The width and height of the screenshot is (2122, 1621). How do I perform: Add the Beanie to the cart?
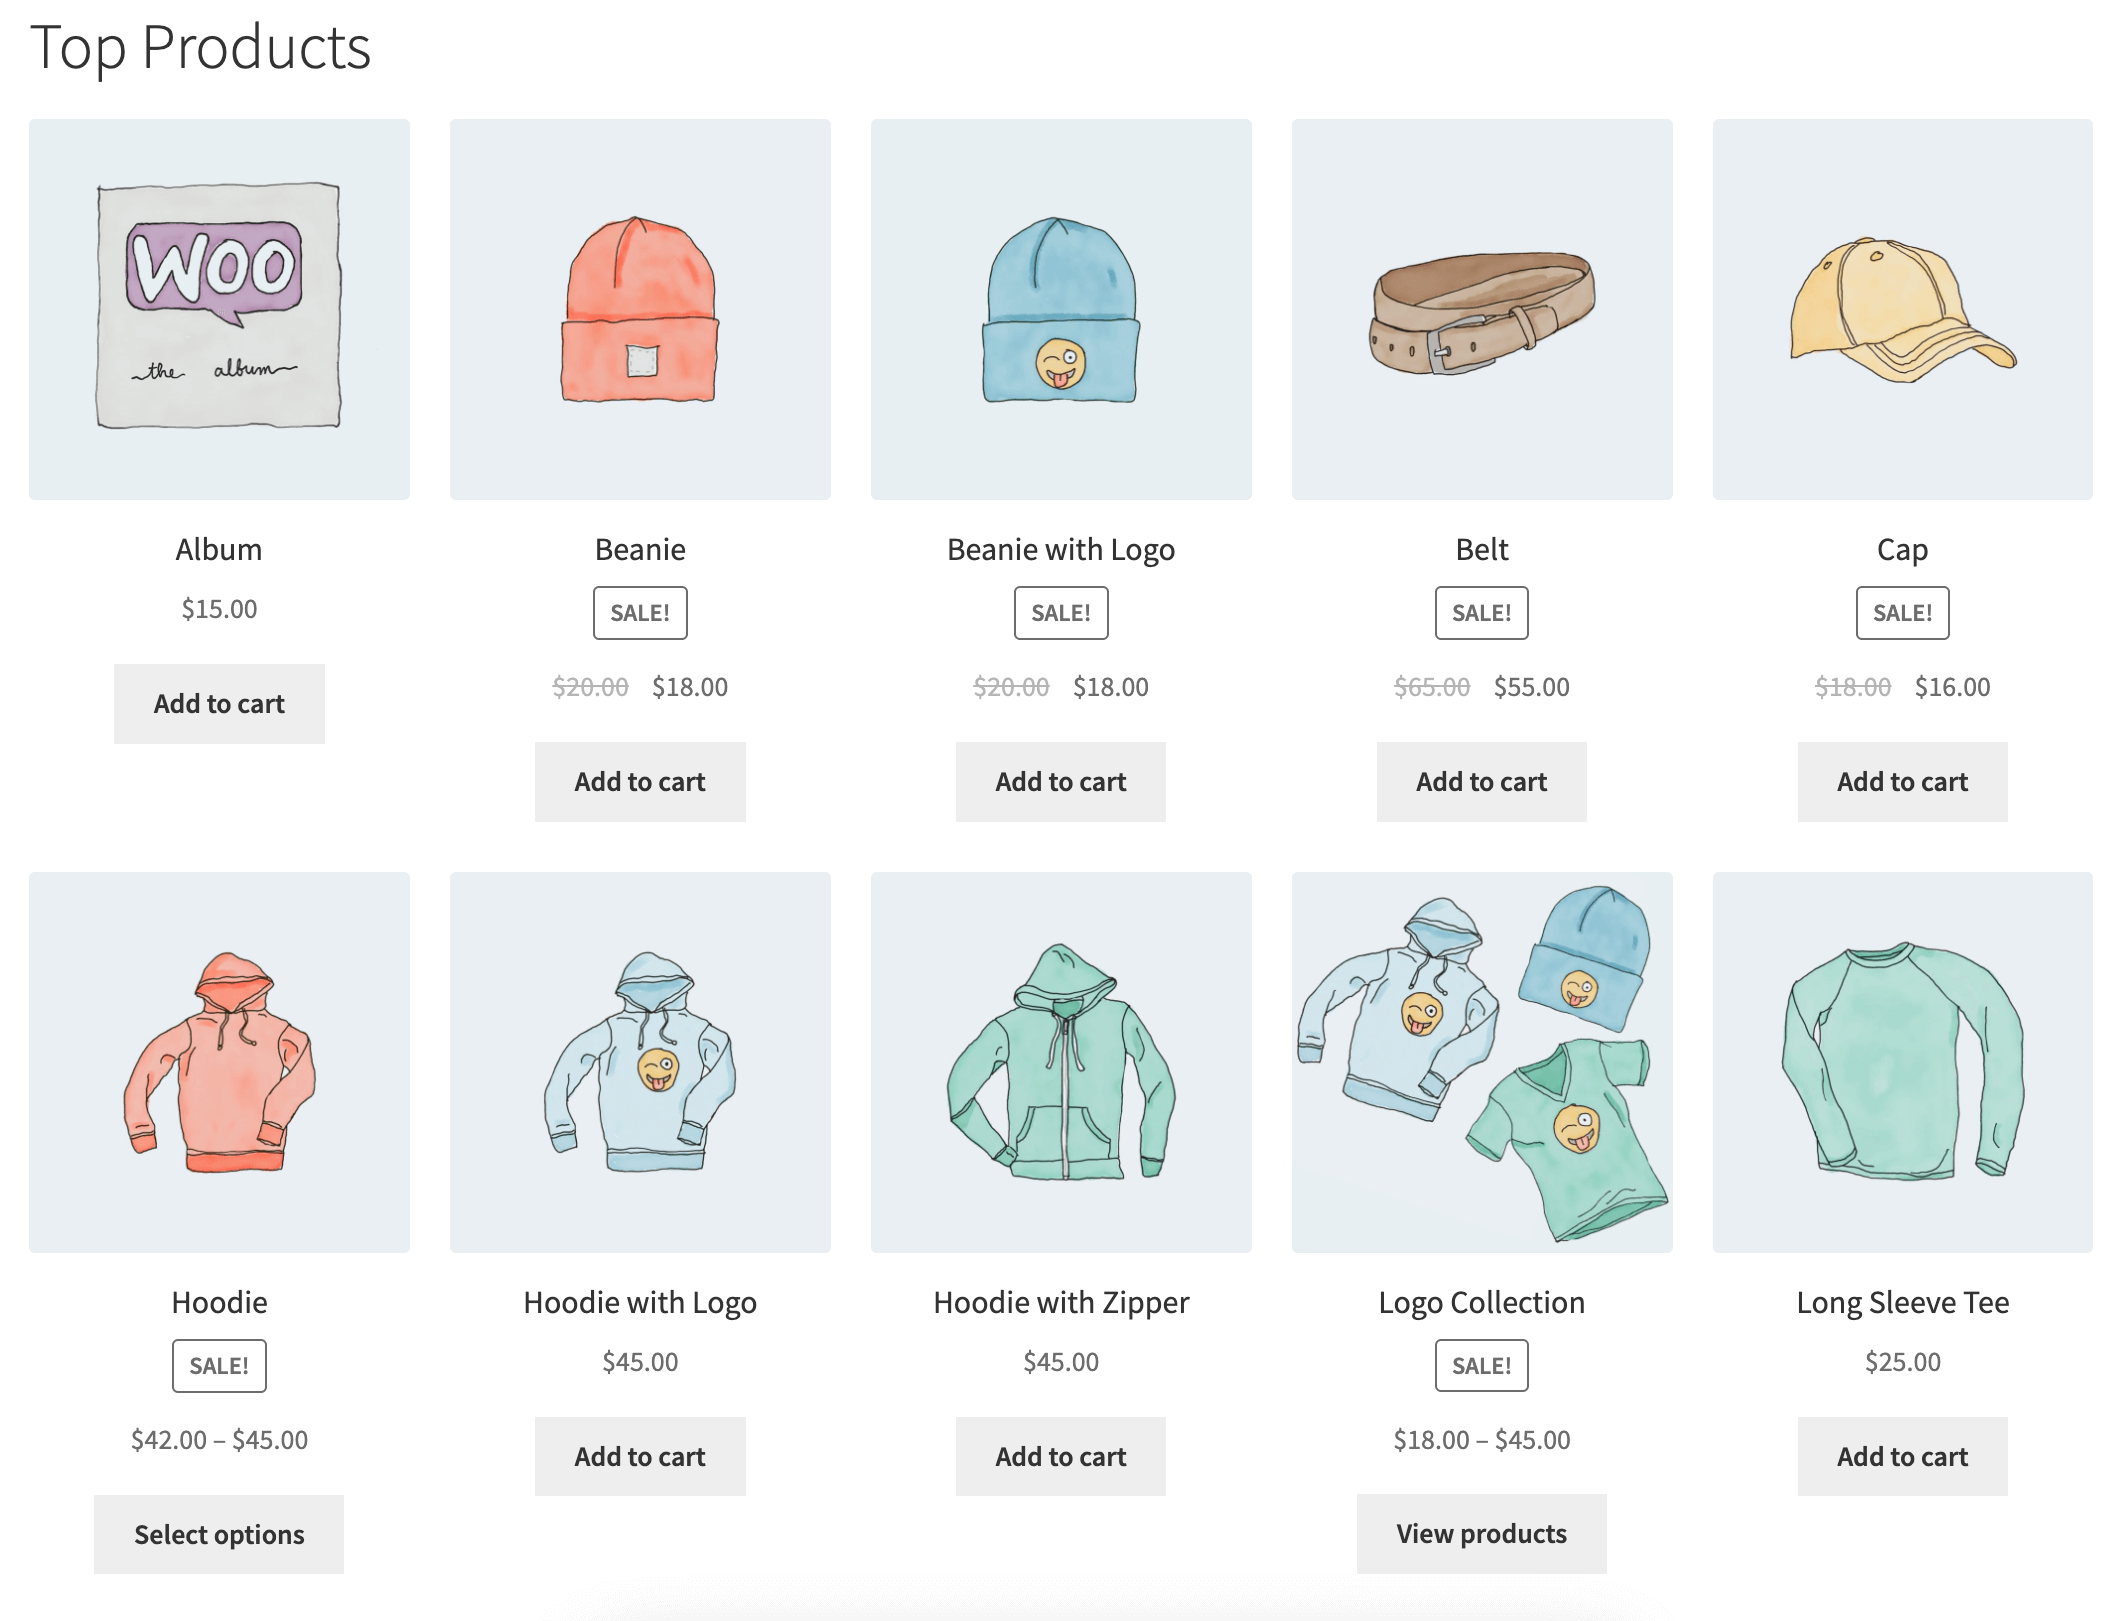(x=640, y=781)
